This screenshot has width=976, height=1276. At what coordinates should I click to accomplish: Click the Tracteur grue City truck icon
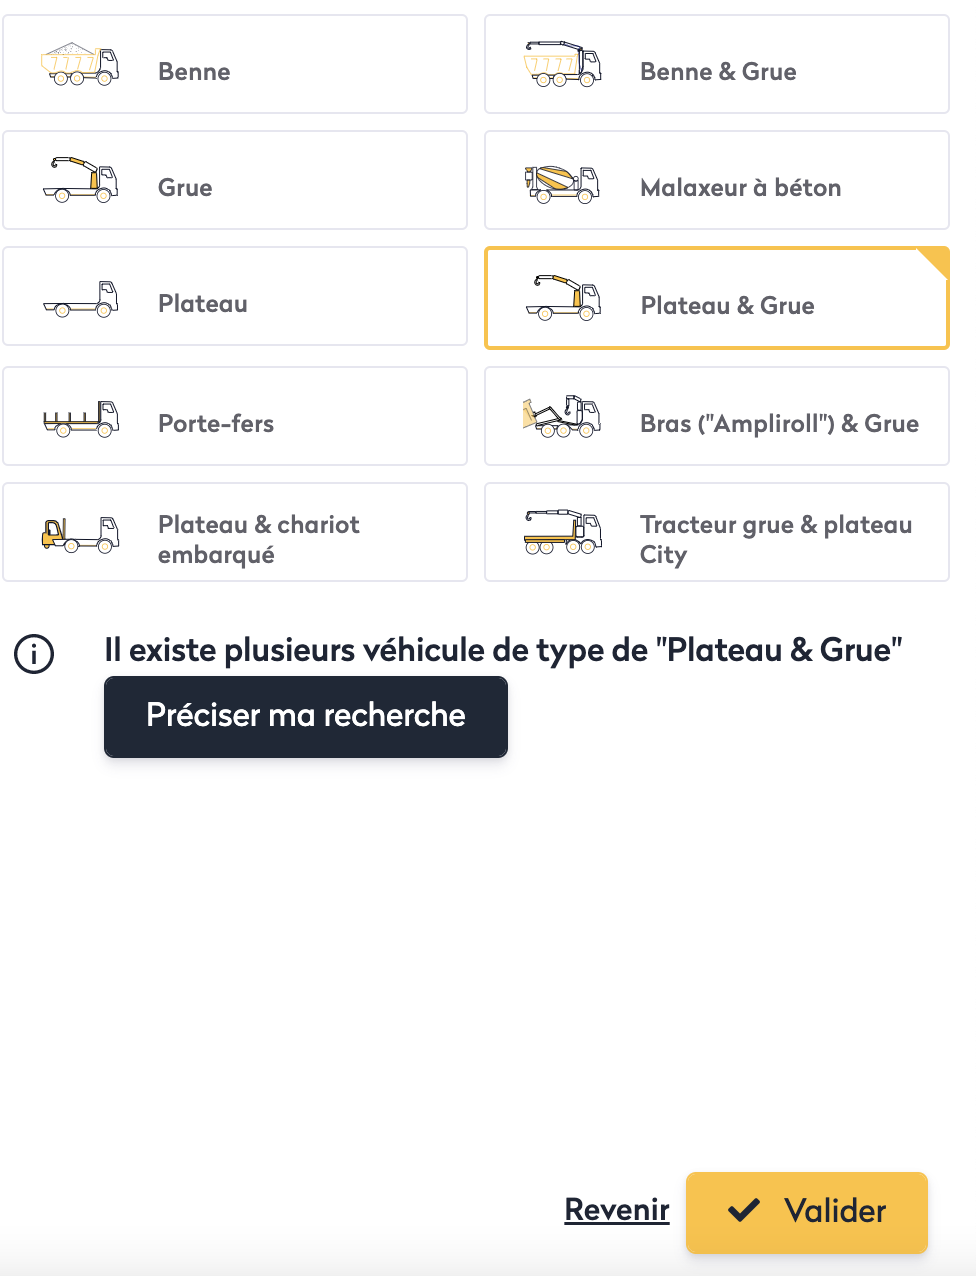point(562,532)
